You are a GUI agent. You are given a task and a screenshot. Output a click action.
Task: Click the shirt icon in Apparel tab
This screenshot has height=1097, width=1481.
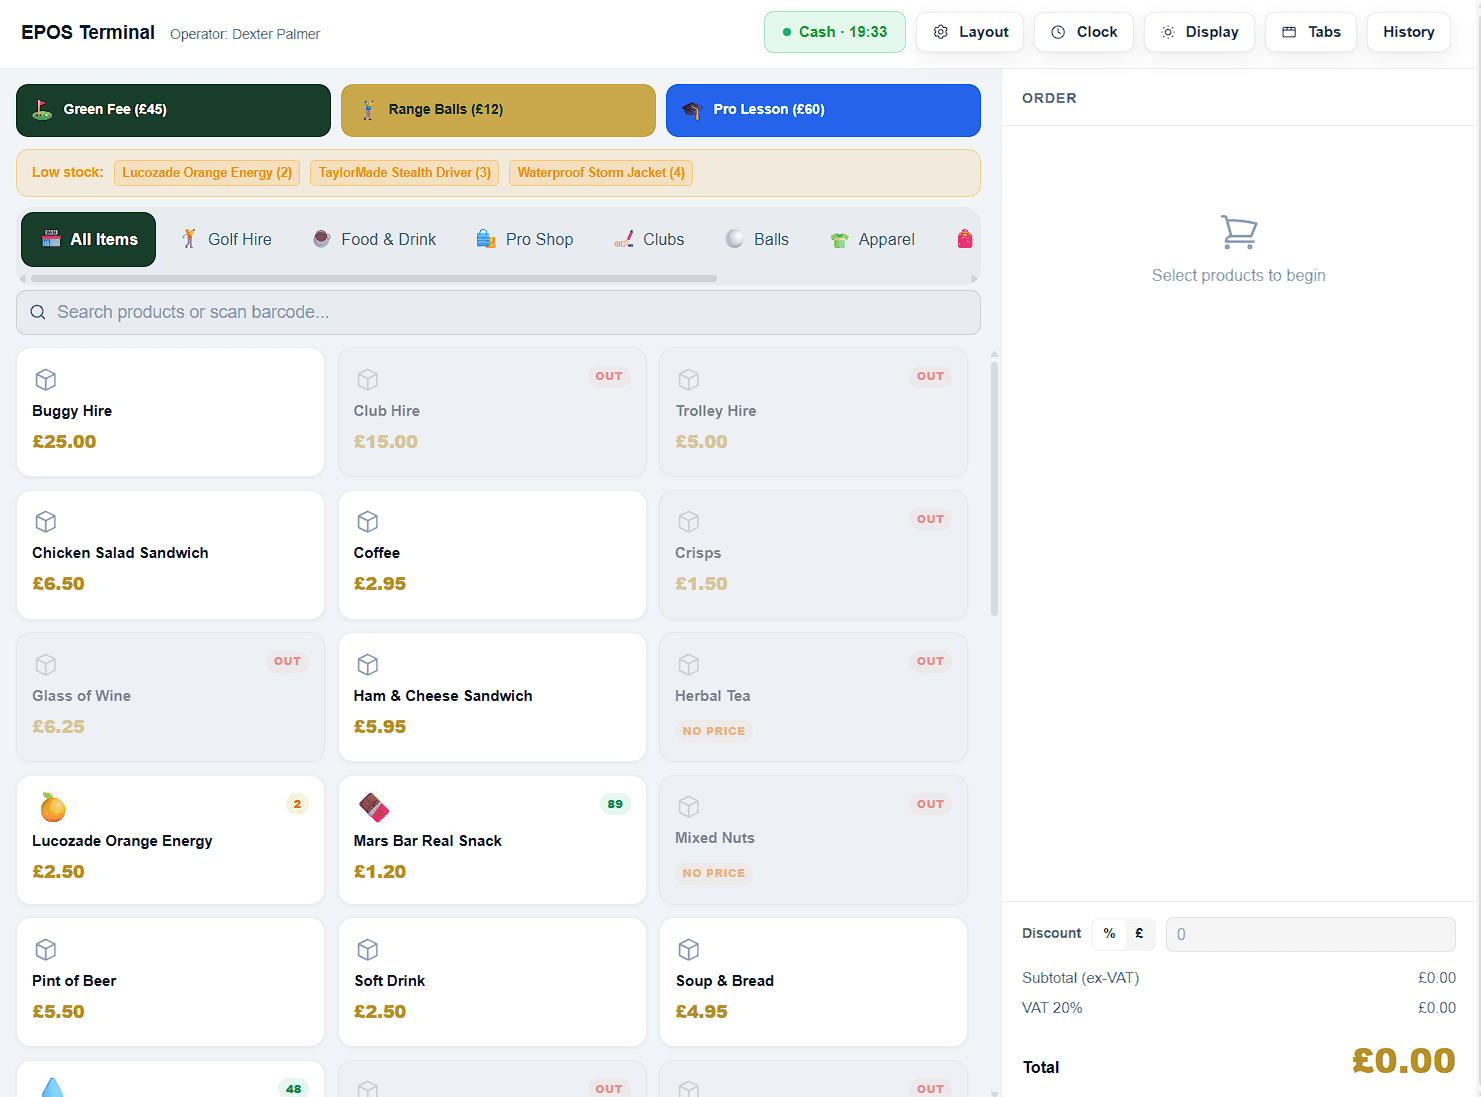tap(840, 240)
